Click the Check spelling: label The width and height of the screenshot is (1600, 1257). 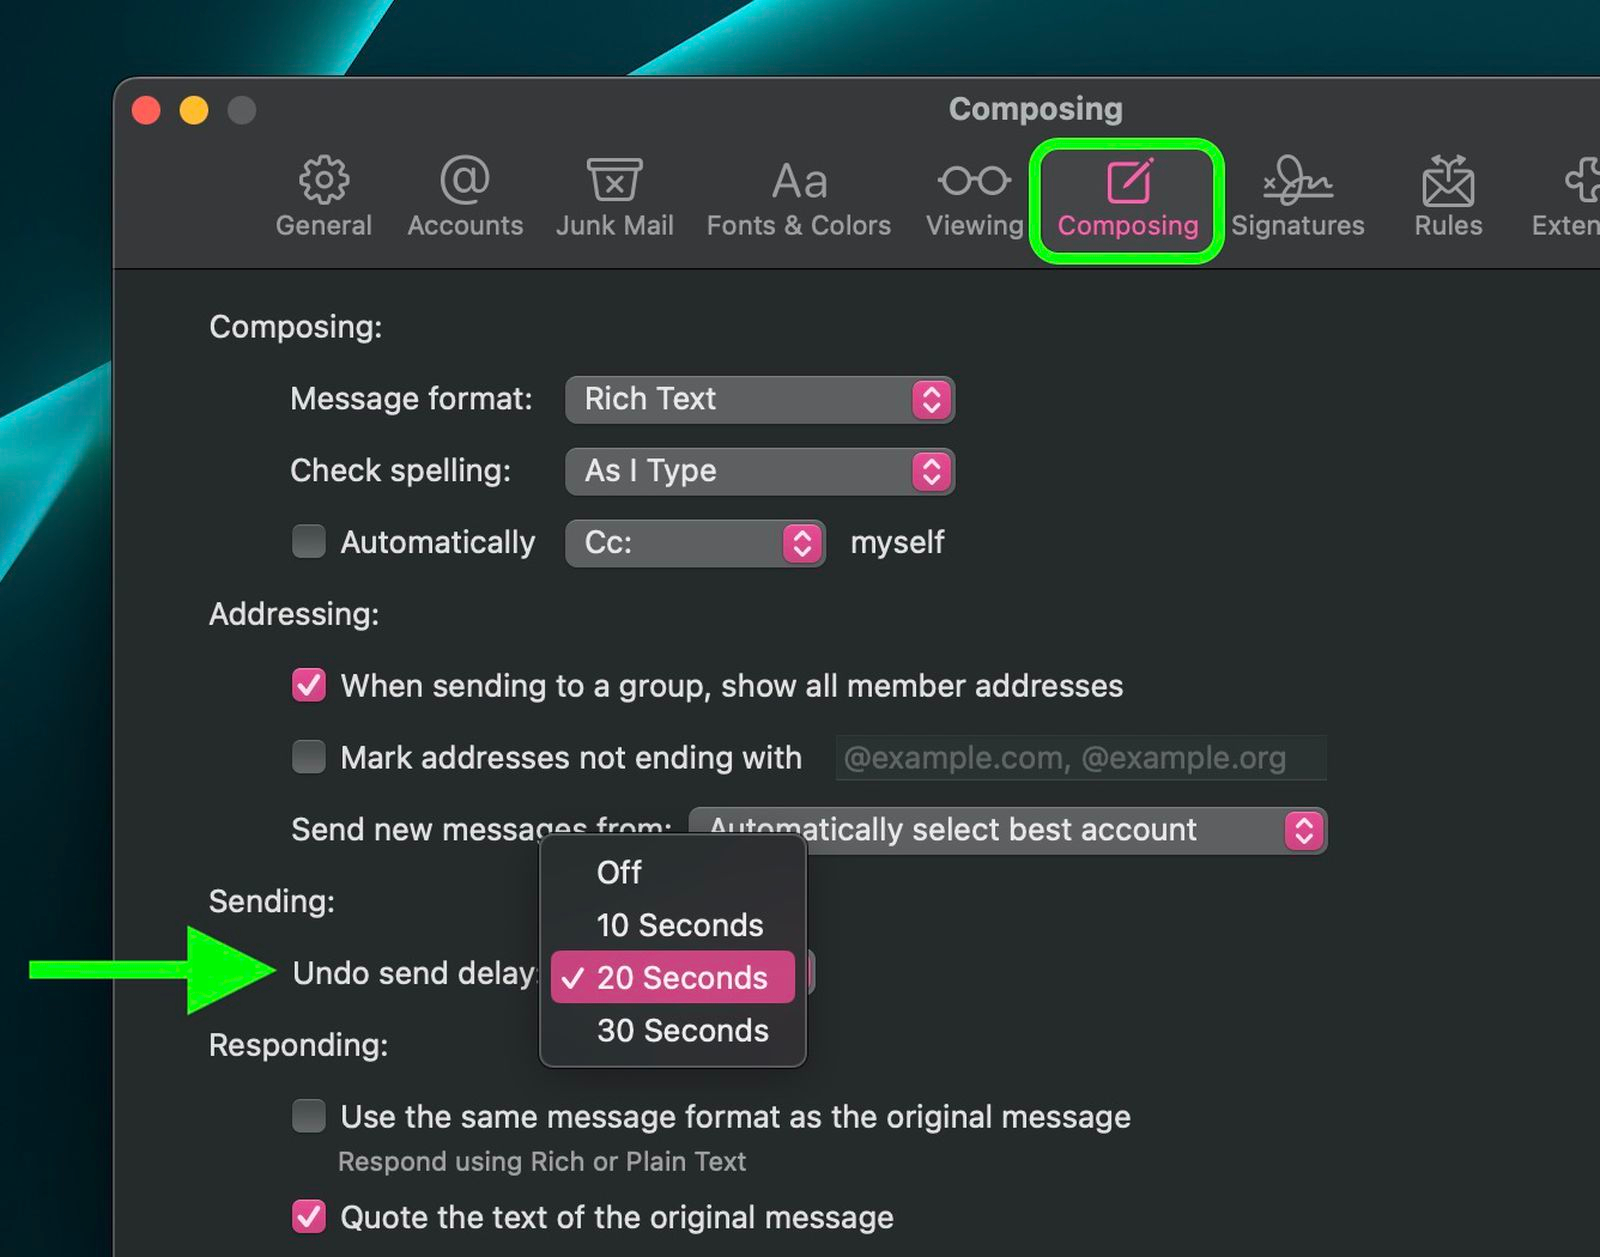(x=400, y=471)
